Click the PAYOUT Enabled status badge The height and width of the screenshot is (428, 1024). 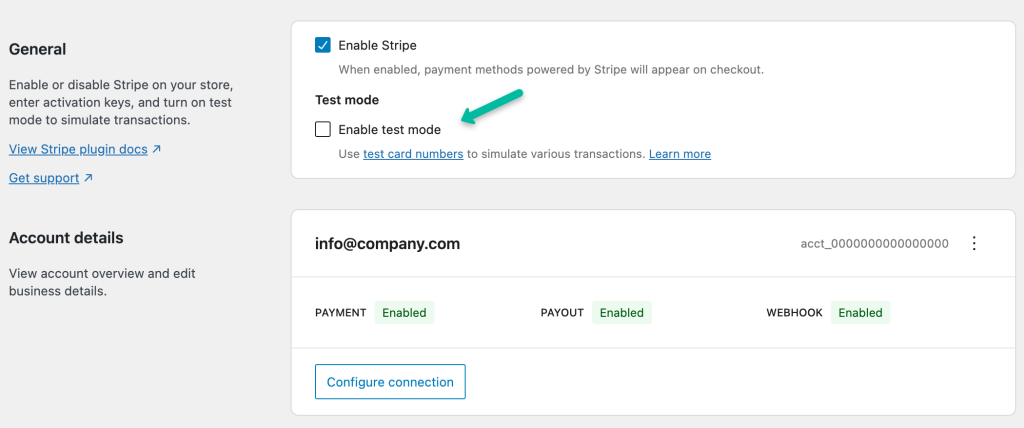click(622, 312)
